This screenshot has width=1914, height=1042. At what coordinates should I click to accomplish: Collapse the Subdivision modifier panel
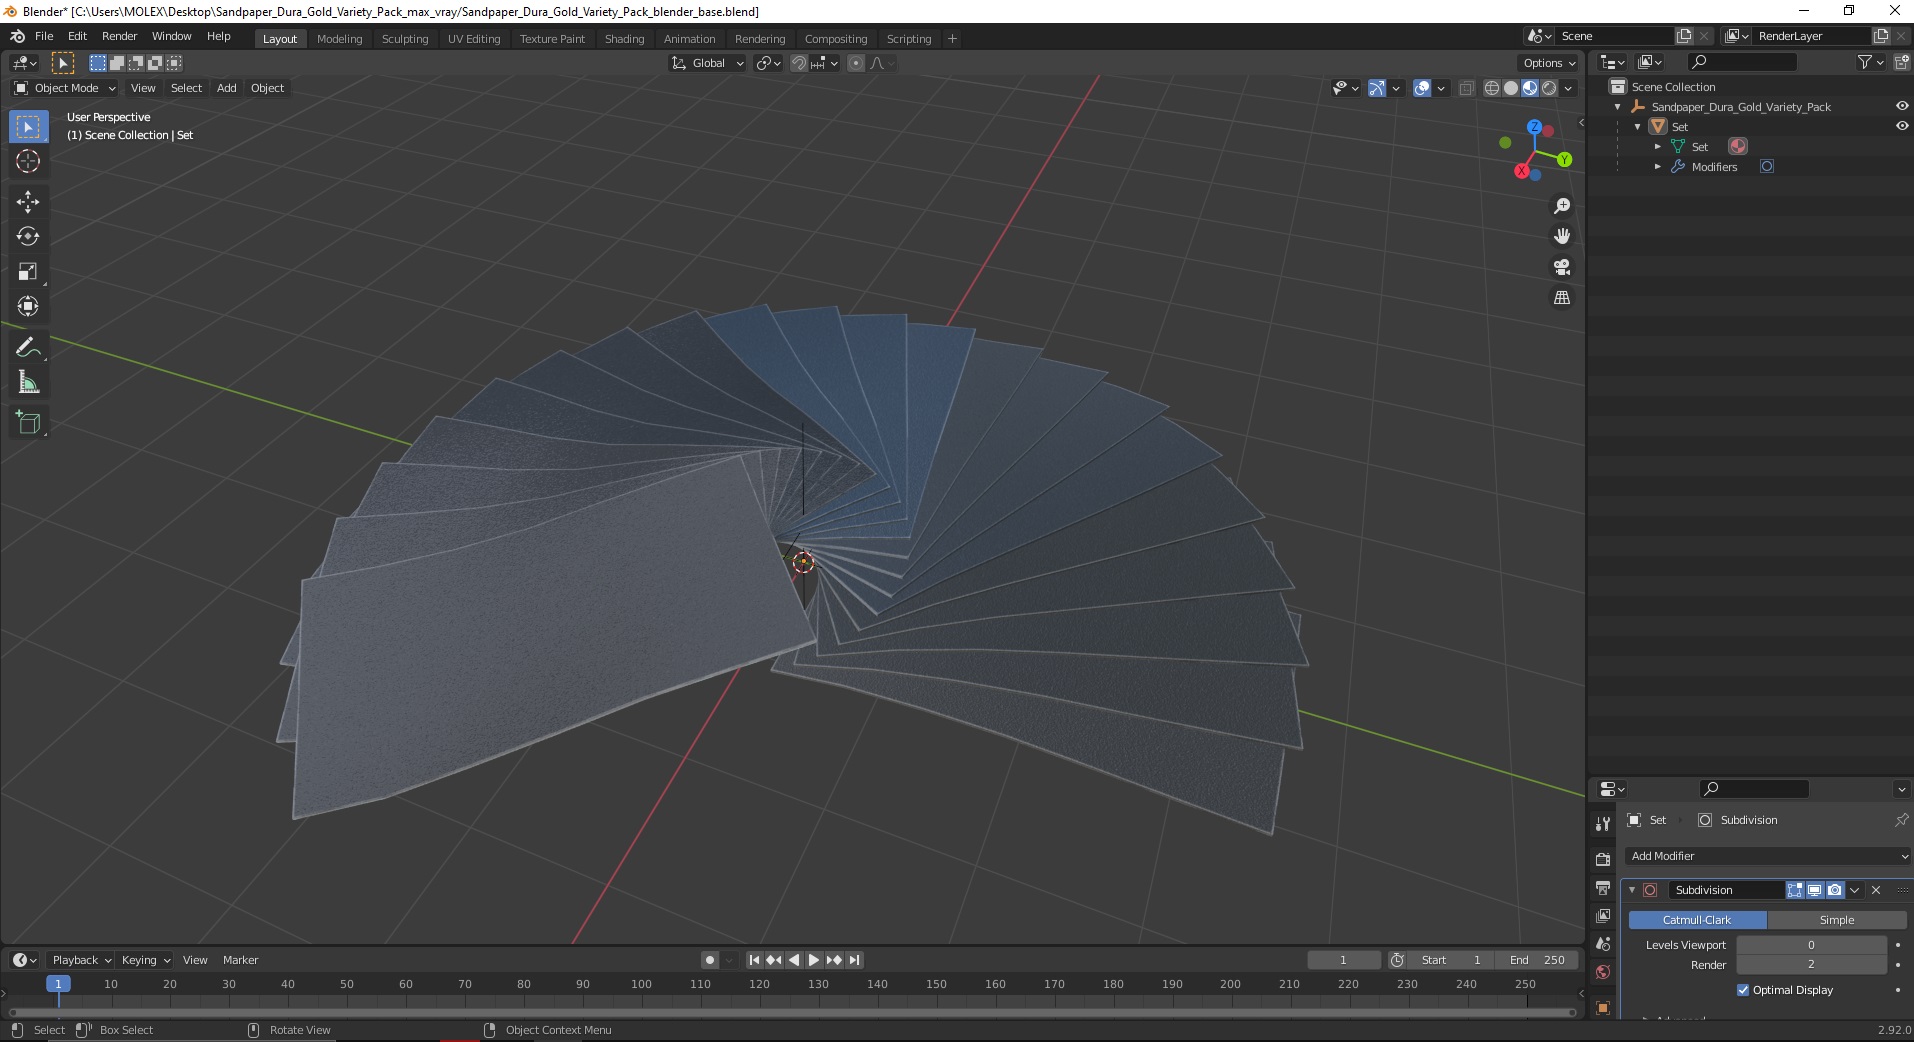click(x=1632, y=890)
